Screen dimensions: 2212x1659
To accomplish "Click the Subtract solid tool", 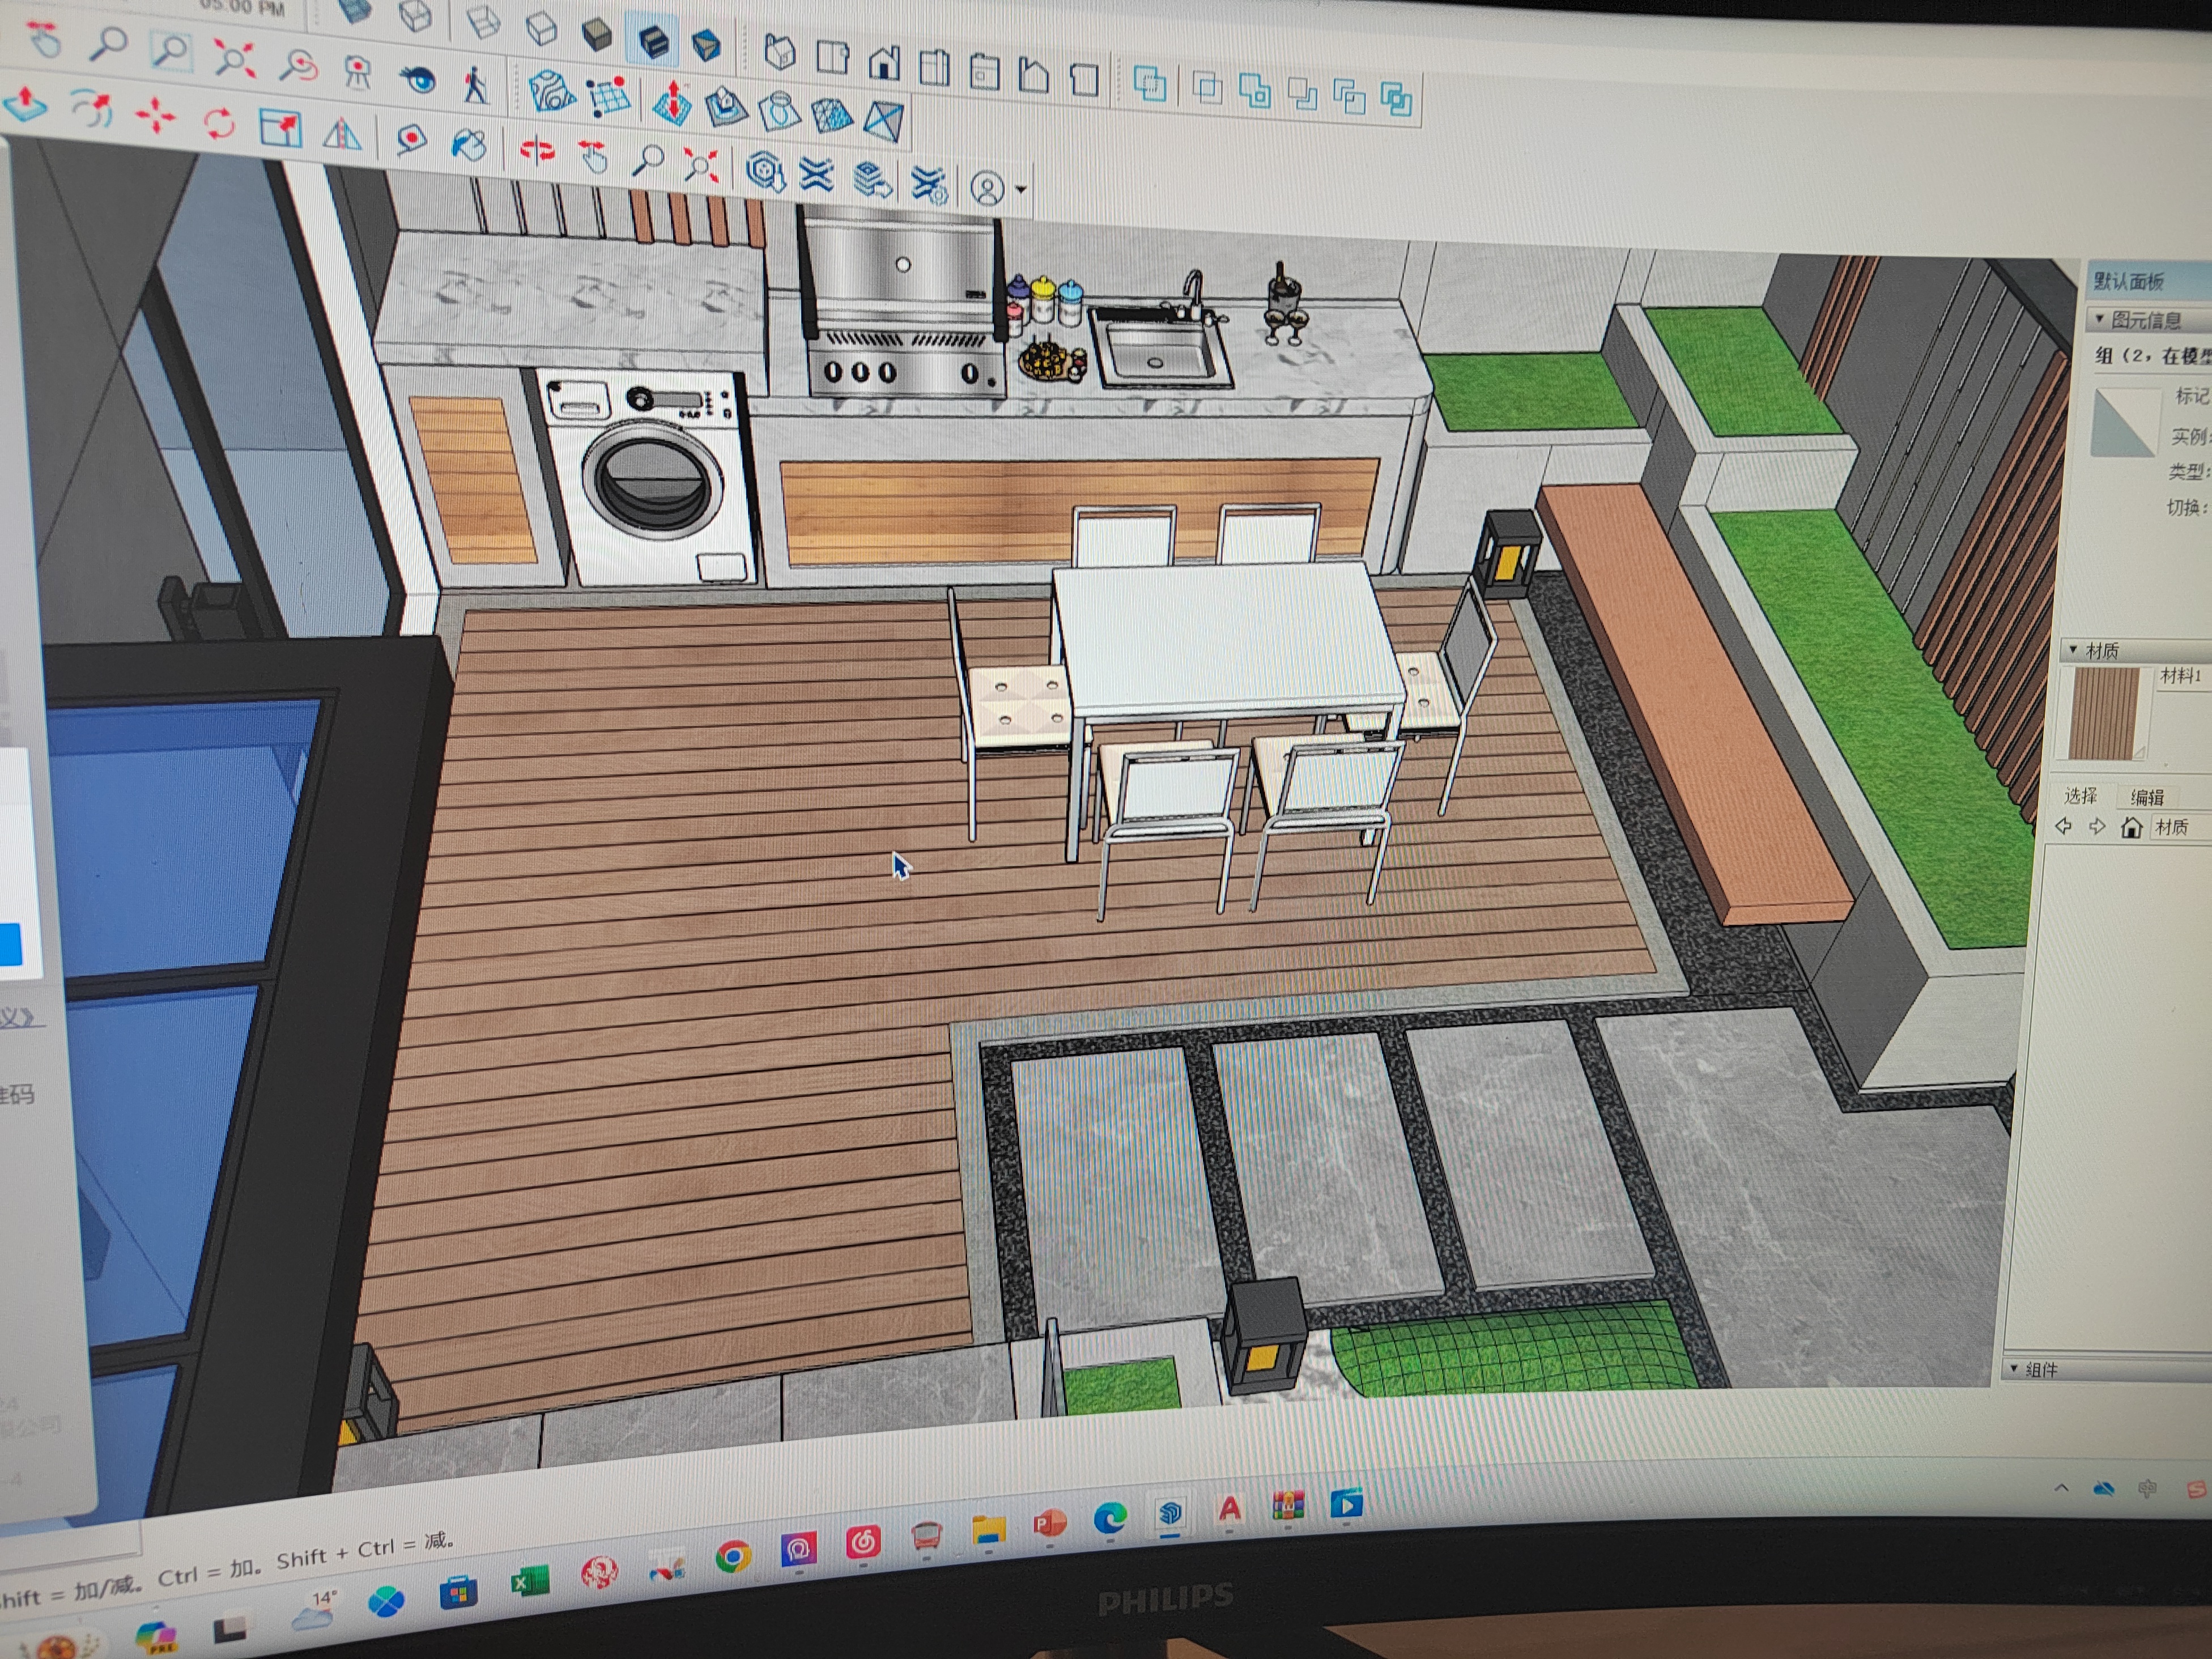I will tap(1303, 94).
